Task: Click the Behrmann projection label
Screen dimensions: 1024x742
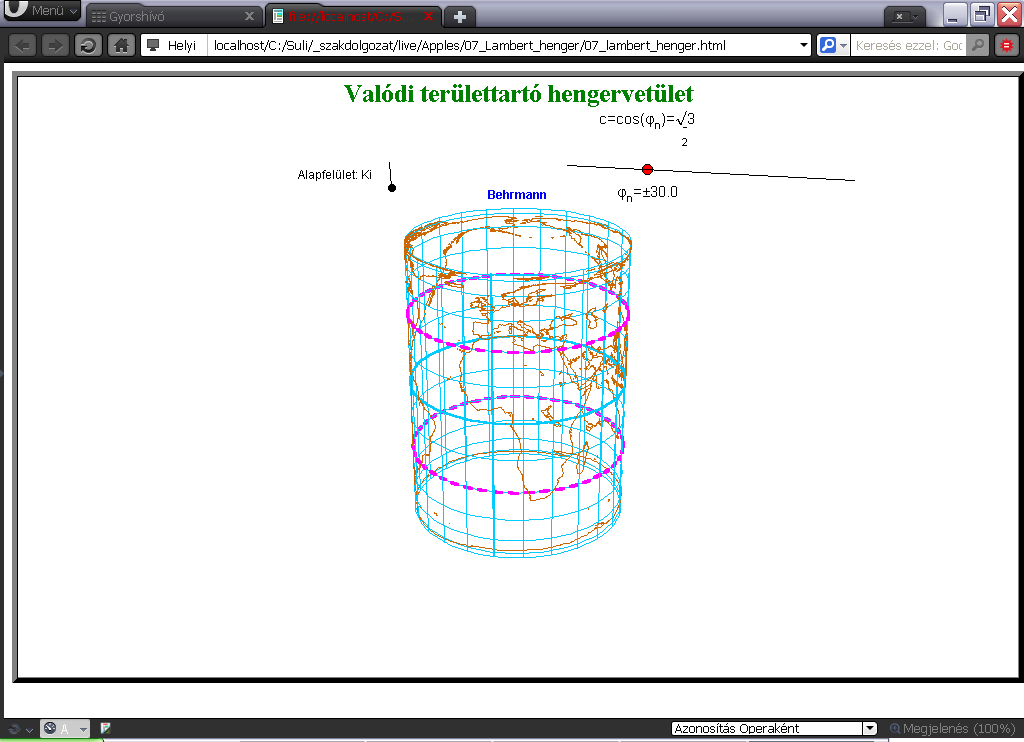Action: [517, 195]
